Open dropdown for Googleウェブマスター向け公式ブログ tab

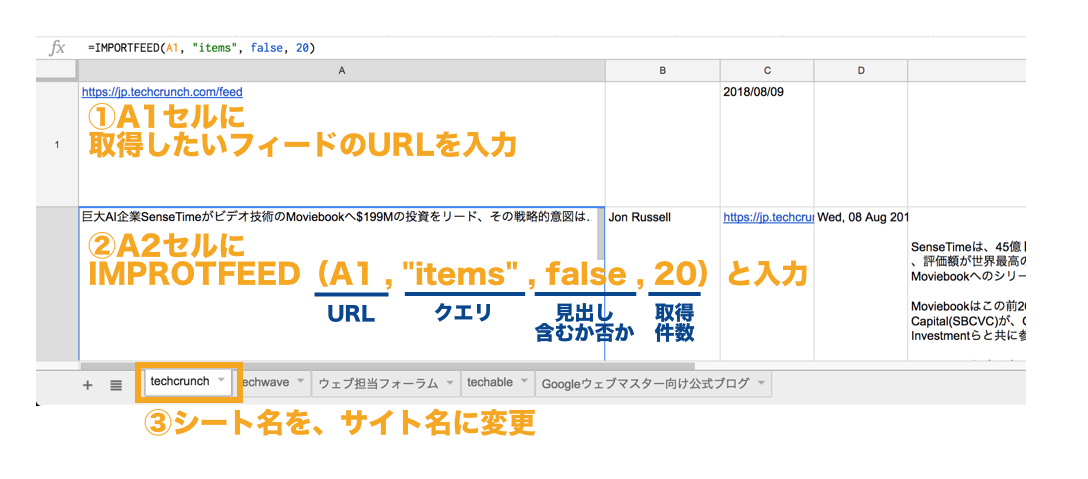click(761, 383)
